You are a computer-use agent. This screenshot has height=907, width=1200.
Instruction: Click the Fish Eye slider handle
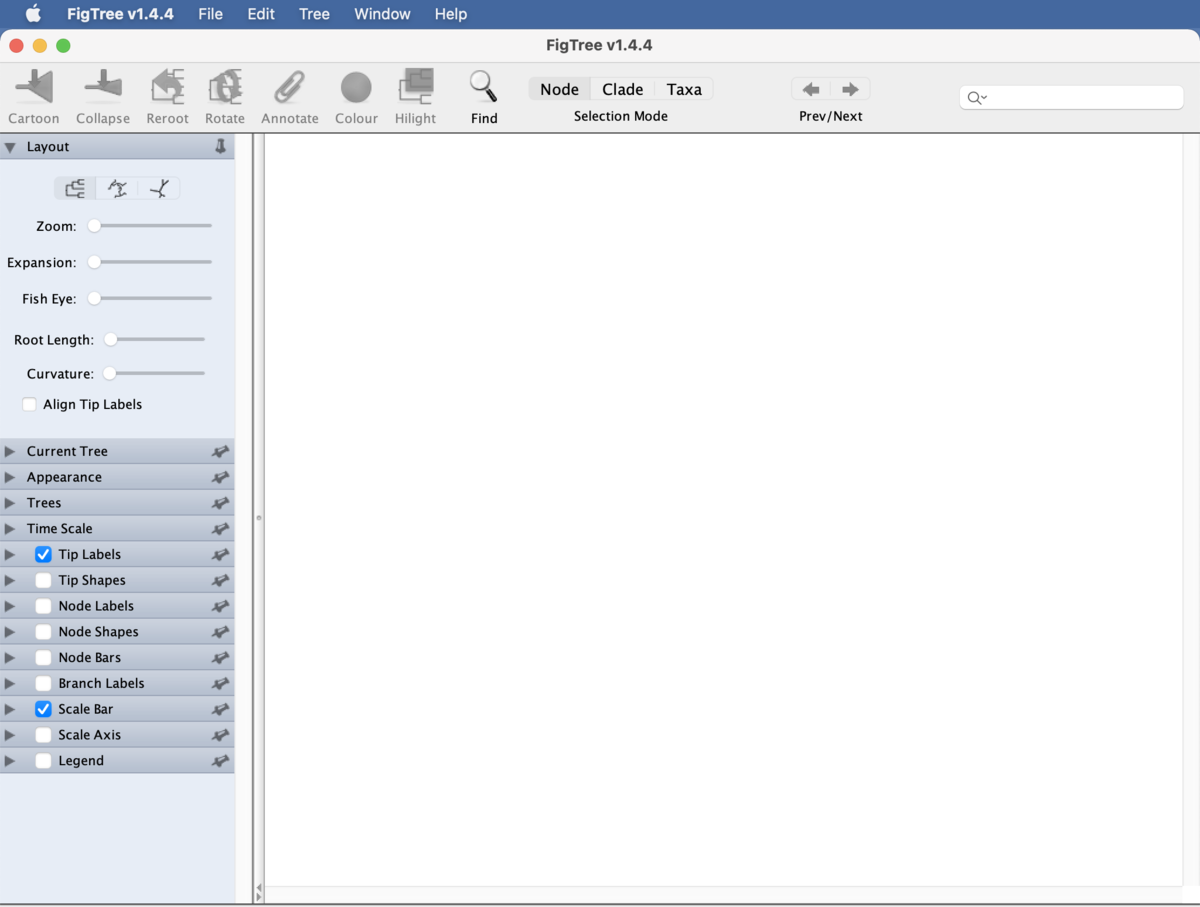pyautogui.click(x=94, y=298)
